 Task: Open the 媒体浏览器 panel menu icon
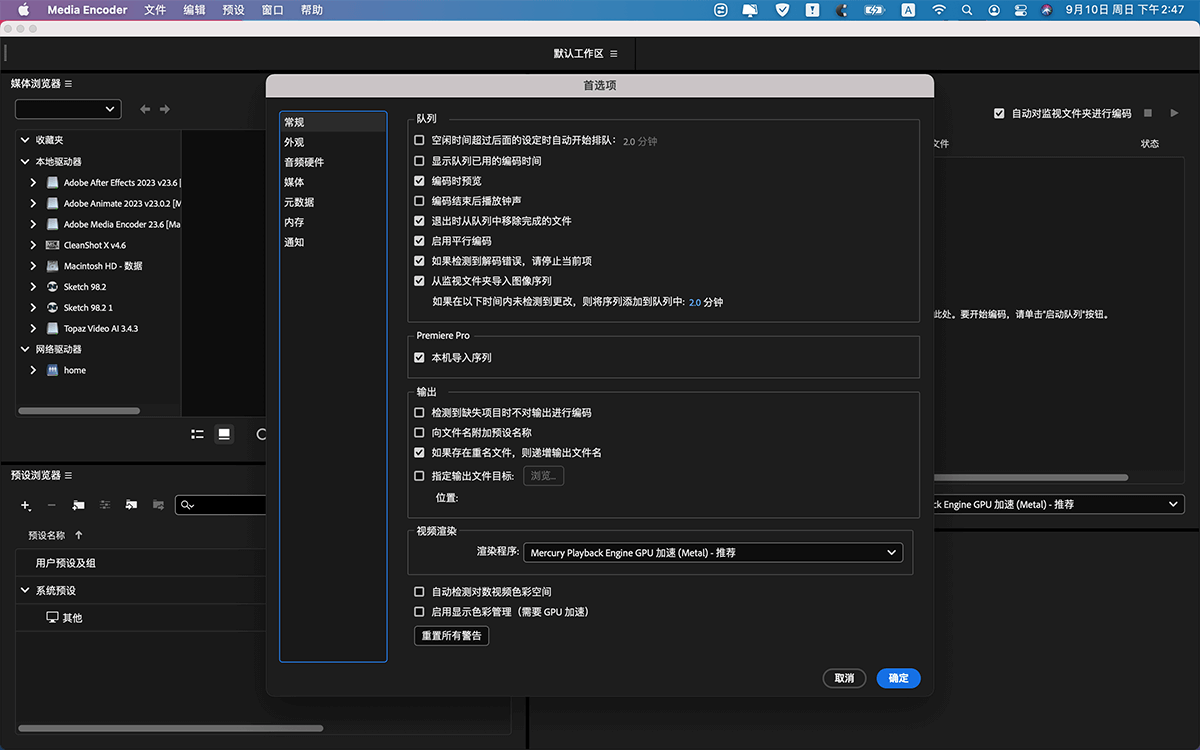click(x=68, y=84)
